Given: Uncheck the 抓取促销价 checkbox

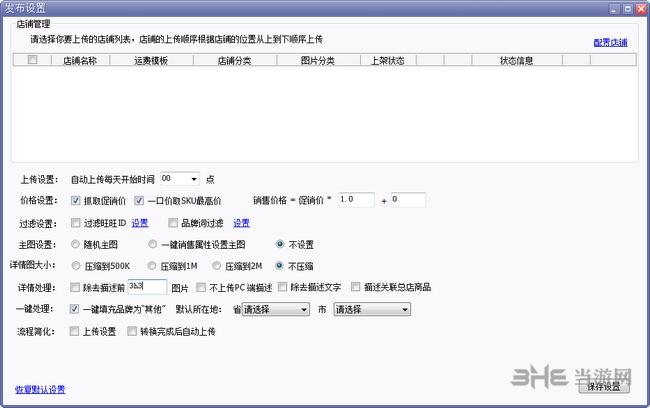Looking at the screenshot, I should 75,201.
